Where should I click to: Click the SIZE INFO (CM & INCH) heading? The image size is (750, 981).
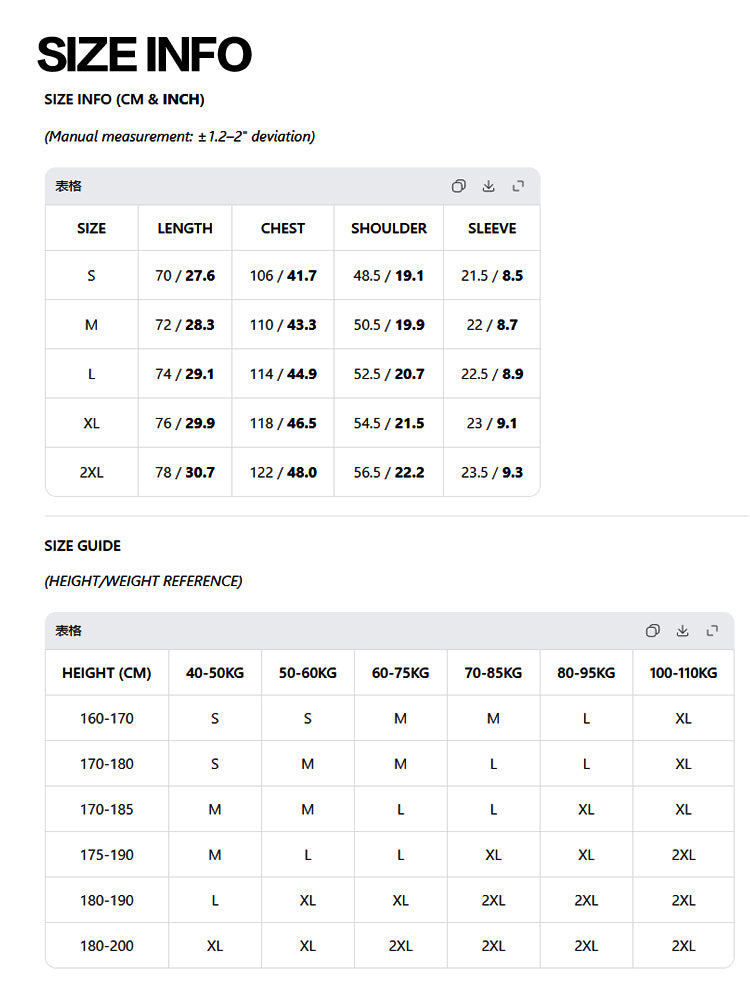click(x=124, y=99)
